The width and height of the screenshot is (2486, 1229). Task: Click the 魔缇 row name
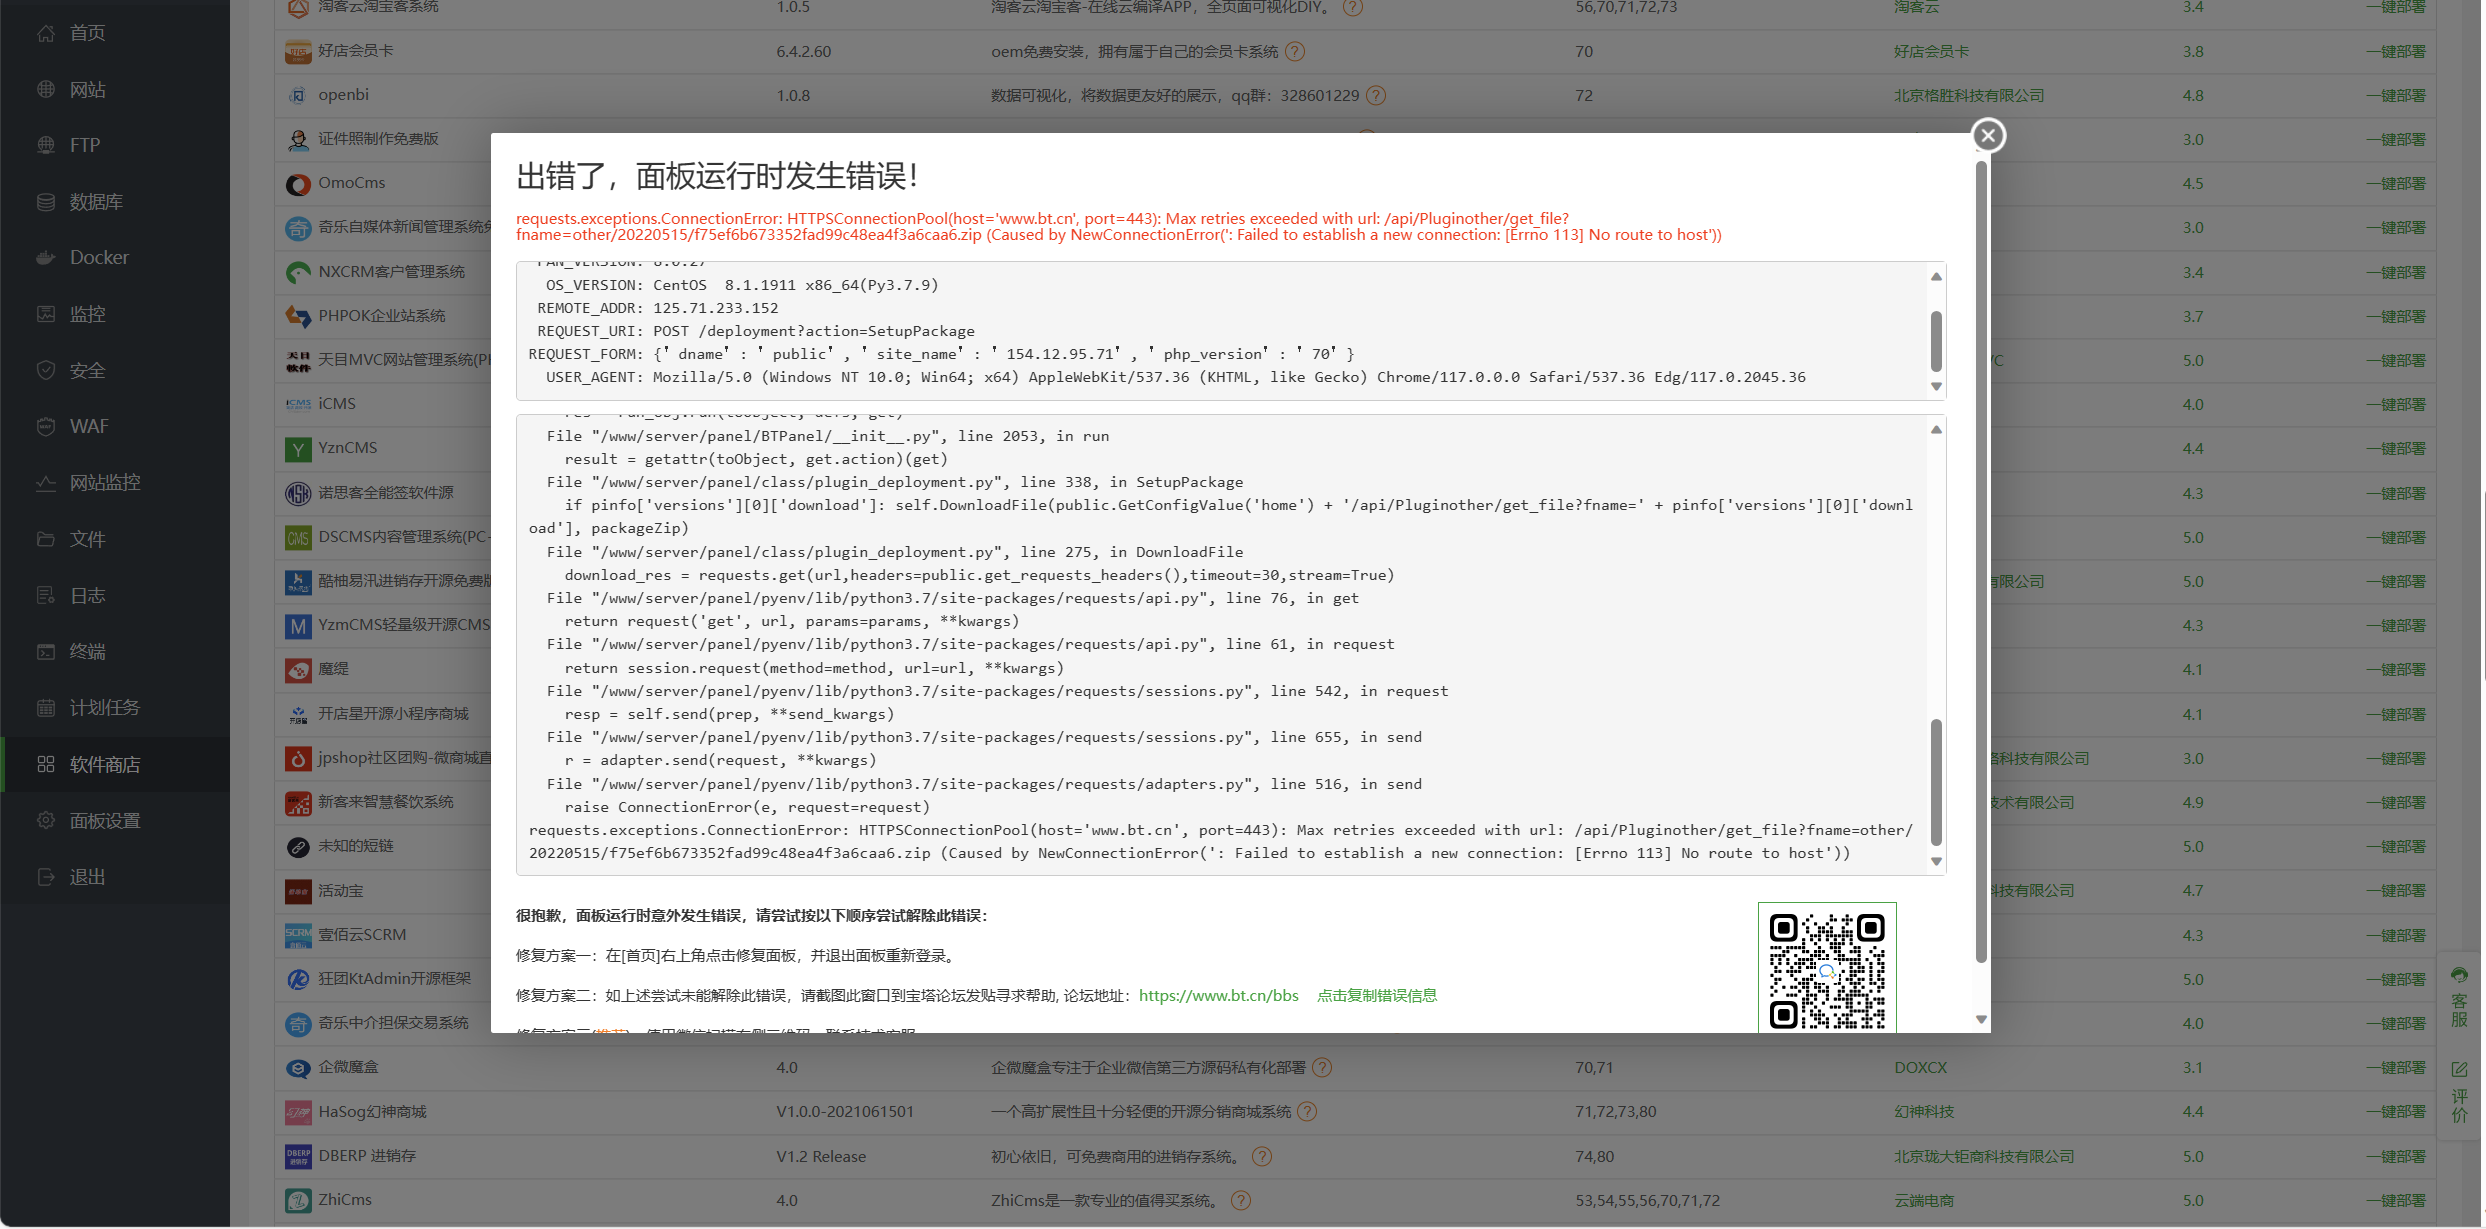(x=333, y=669)
